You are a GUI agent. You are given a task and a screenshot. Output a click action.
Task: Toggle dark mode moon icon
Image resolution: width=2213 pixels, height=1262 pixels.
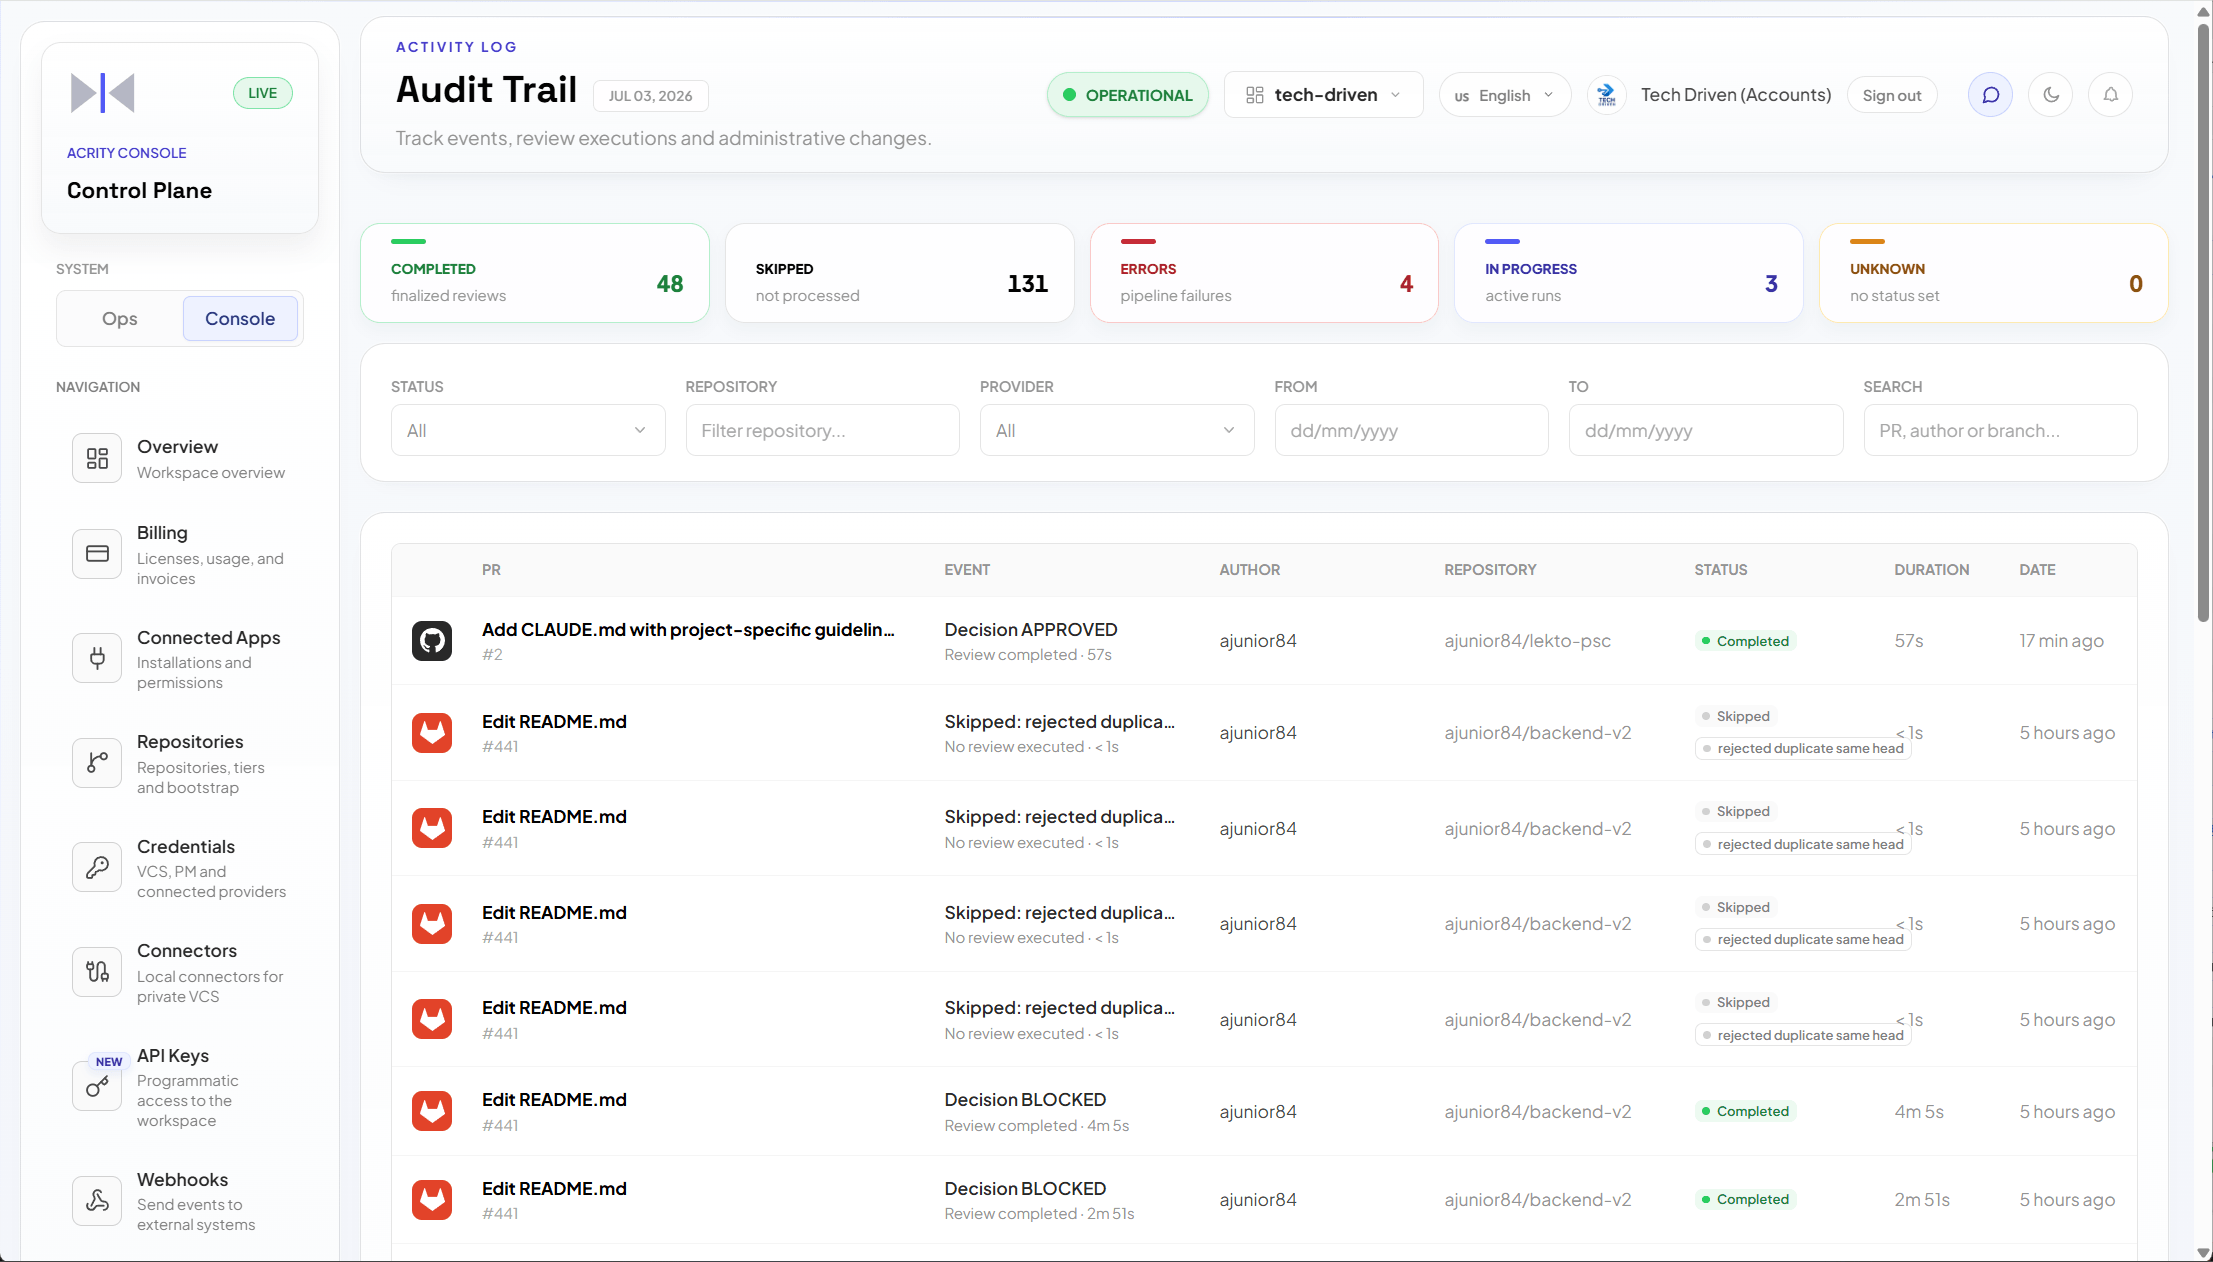coord(2051,95)
